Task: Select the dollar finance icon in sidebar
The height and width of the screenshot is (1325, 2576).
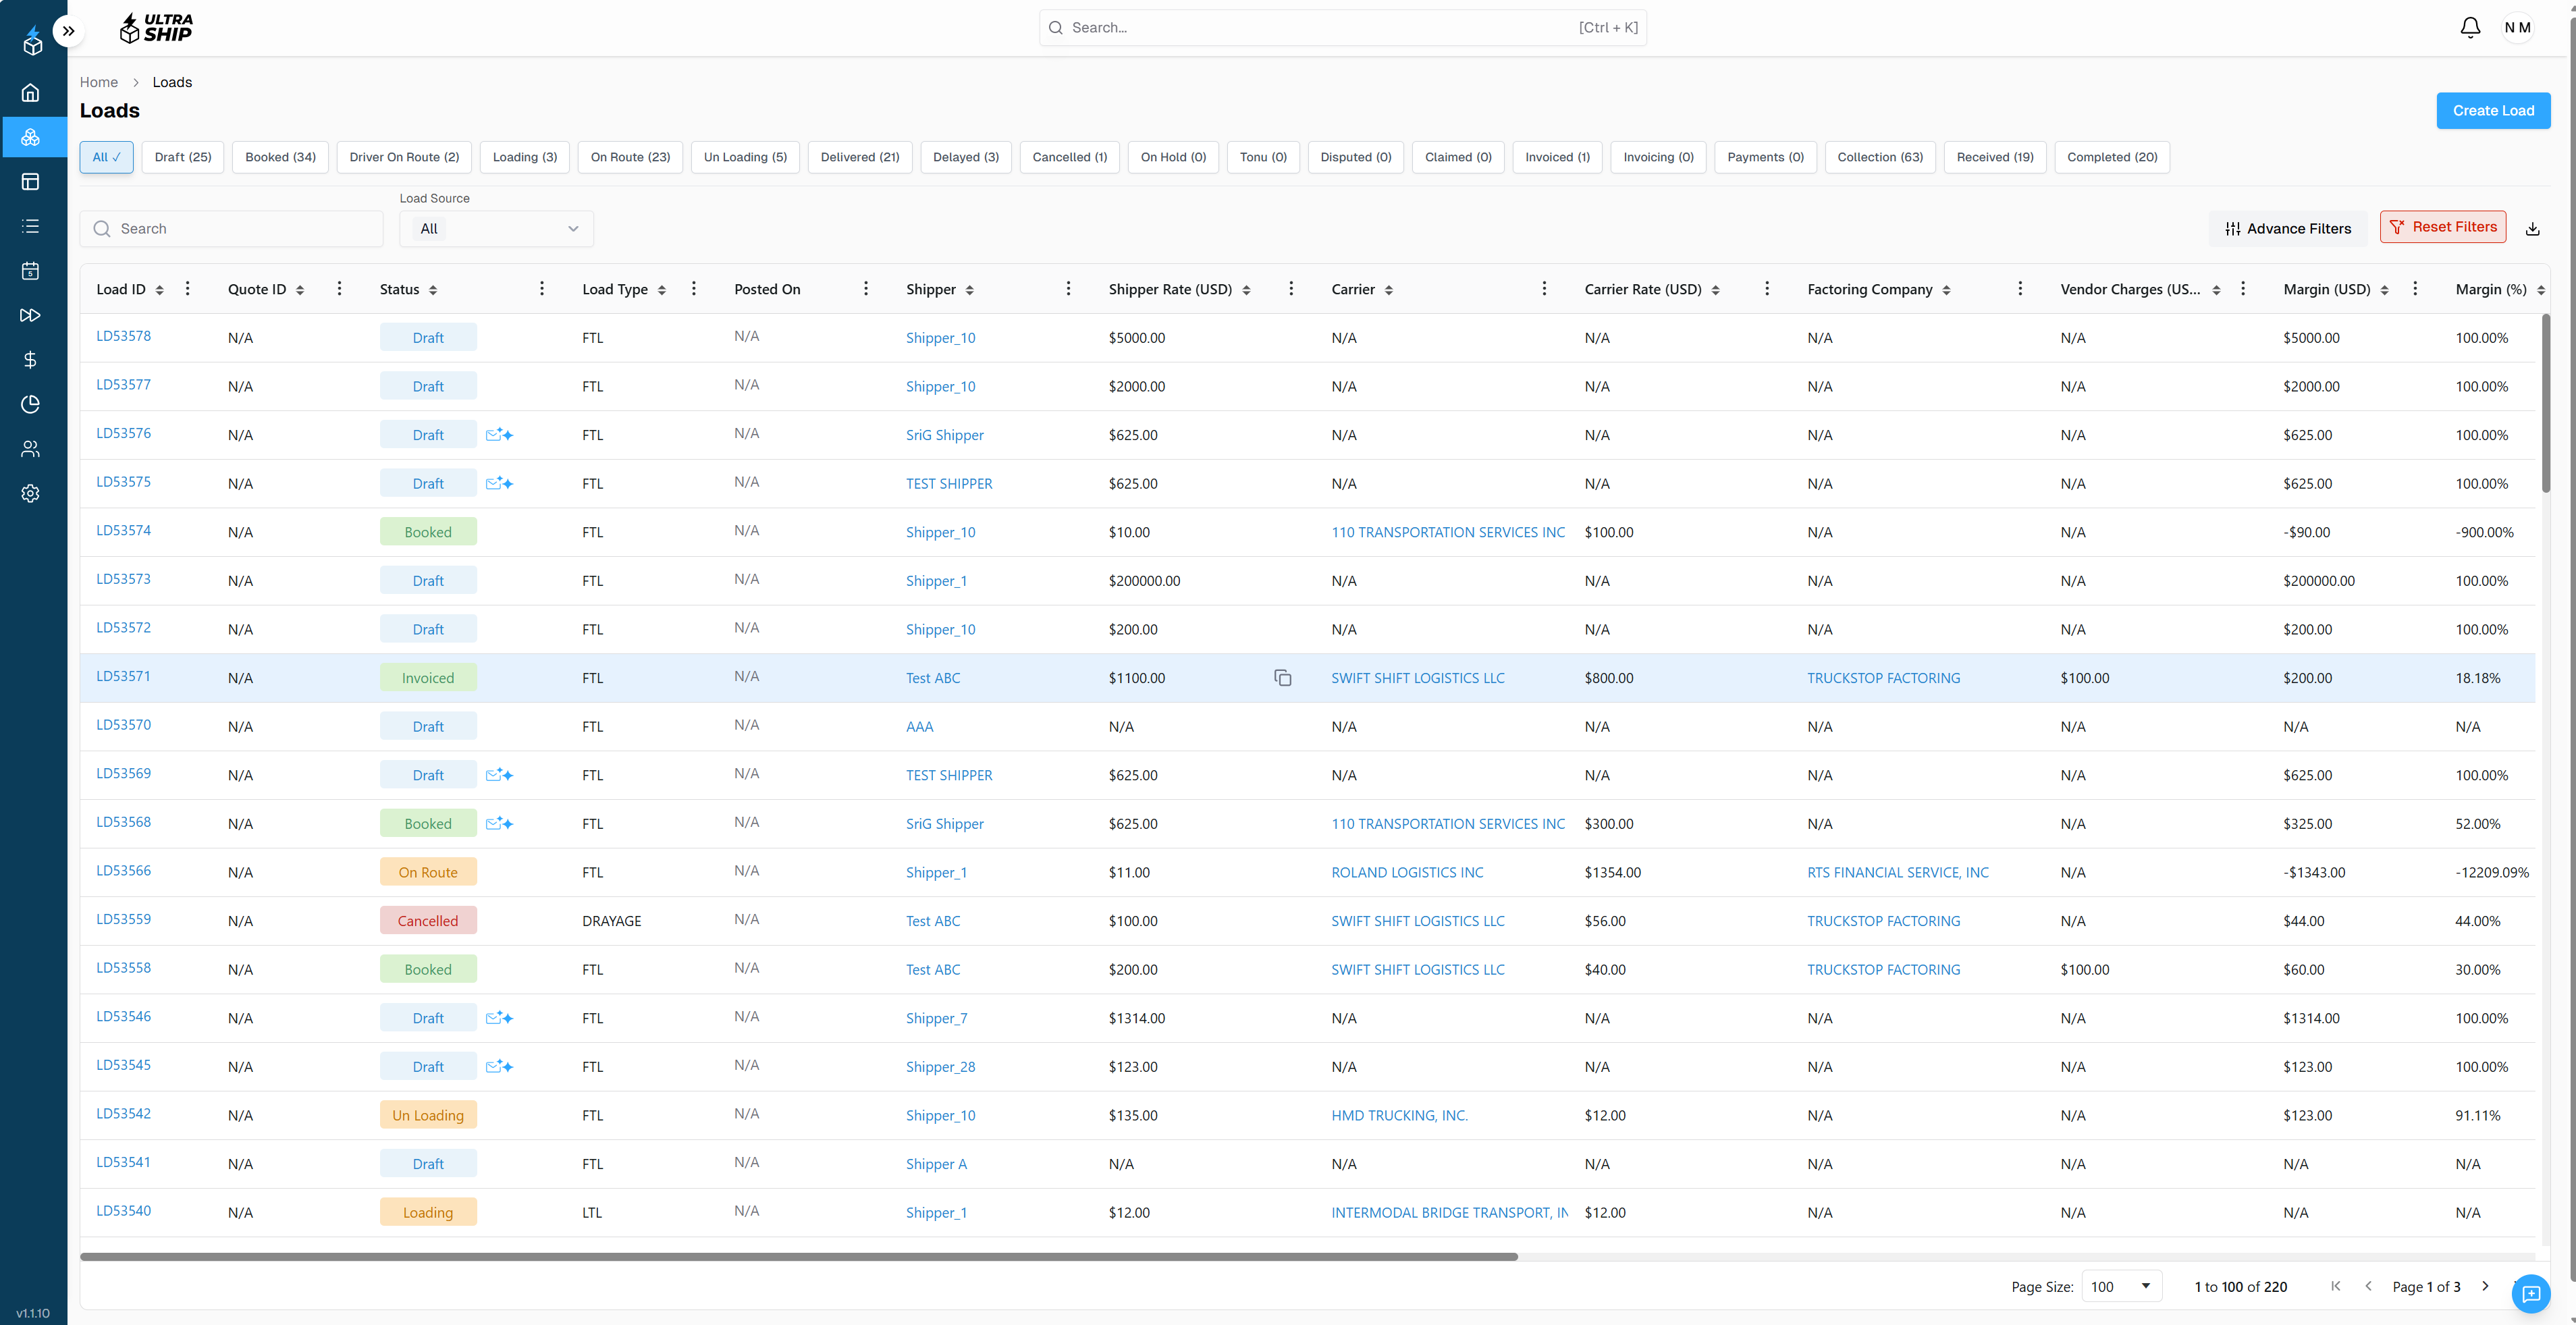Action: [30, 359]
